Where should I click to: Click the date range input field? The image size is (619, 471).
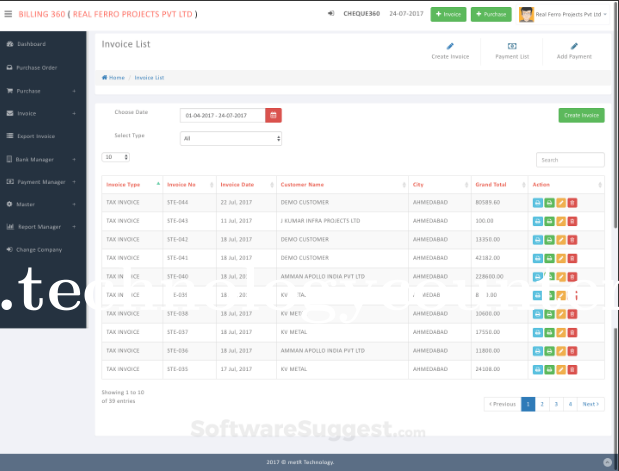pyautogui.click(x=223, y=115)
